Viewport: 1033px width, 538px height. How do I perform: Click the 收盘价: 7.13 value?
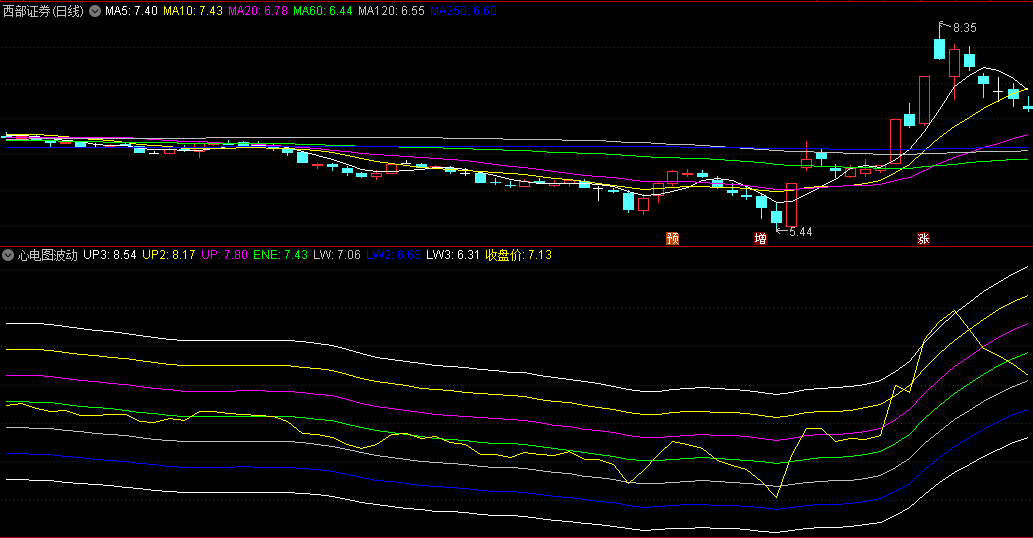(x=518, y=255)
